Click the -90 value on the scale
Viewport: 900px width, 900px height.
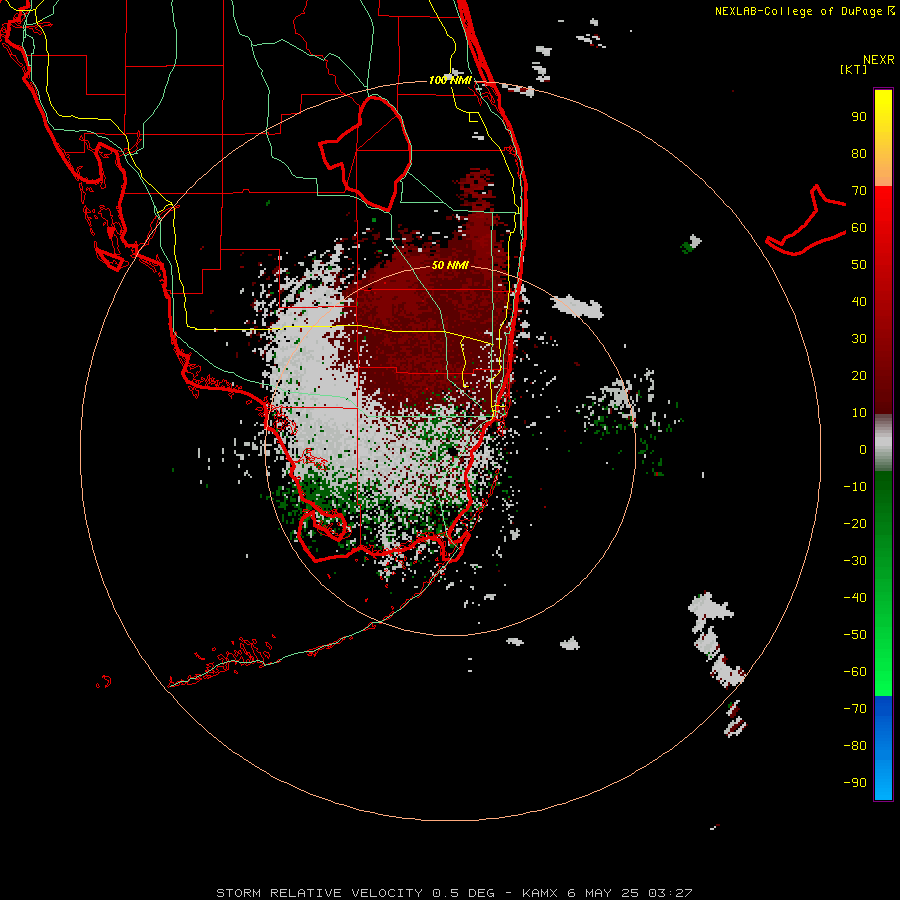coord(855,783)
